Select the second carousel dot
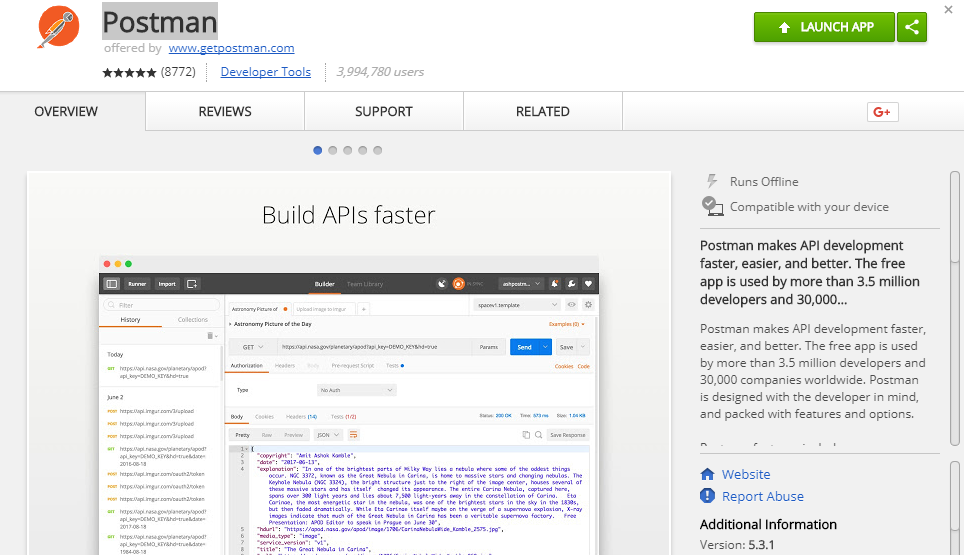Screen dimensions: 964x555 [333, 150]
